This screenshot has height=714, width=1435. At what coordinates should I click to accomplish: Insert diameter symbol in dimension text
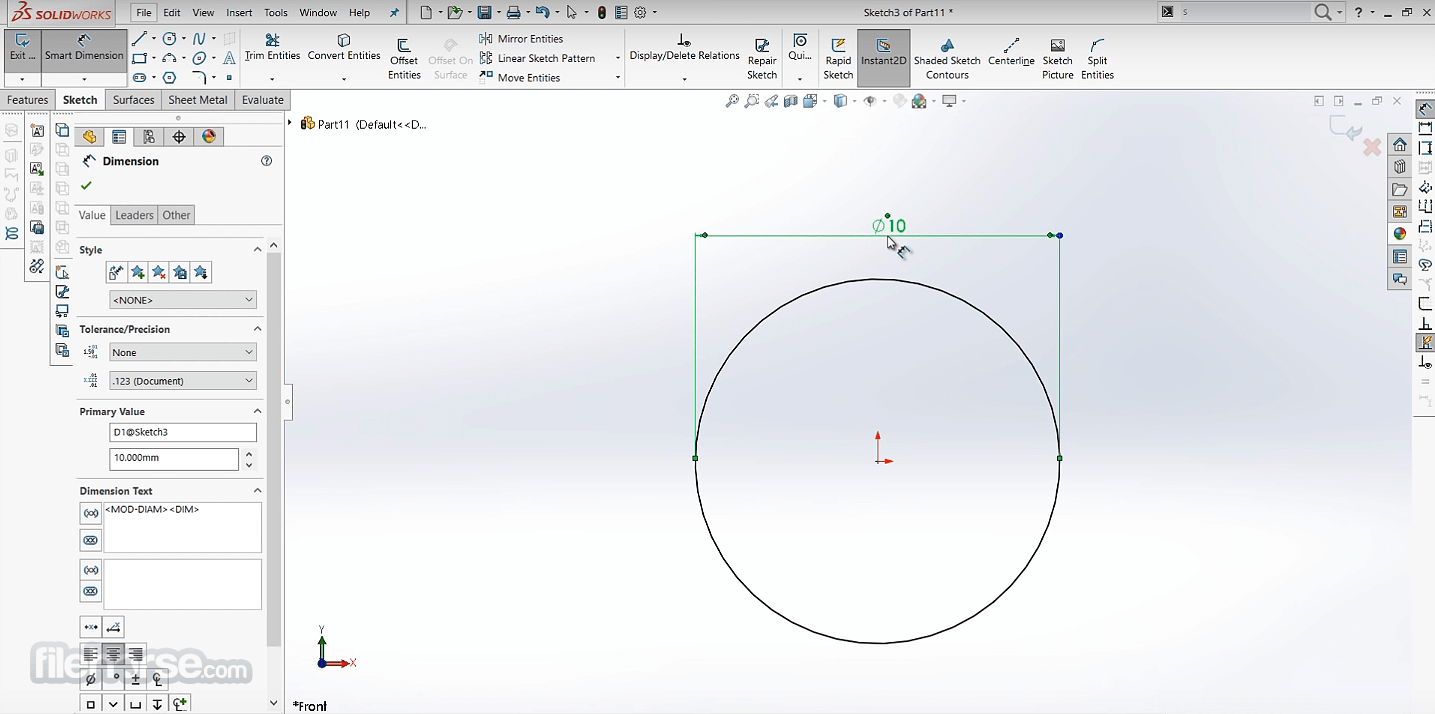click(x=91, y=679)
